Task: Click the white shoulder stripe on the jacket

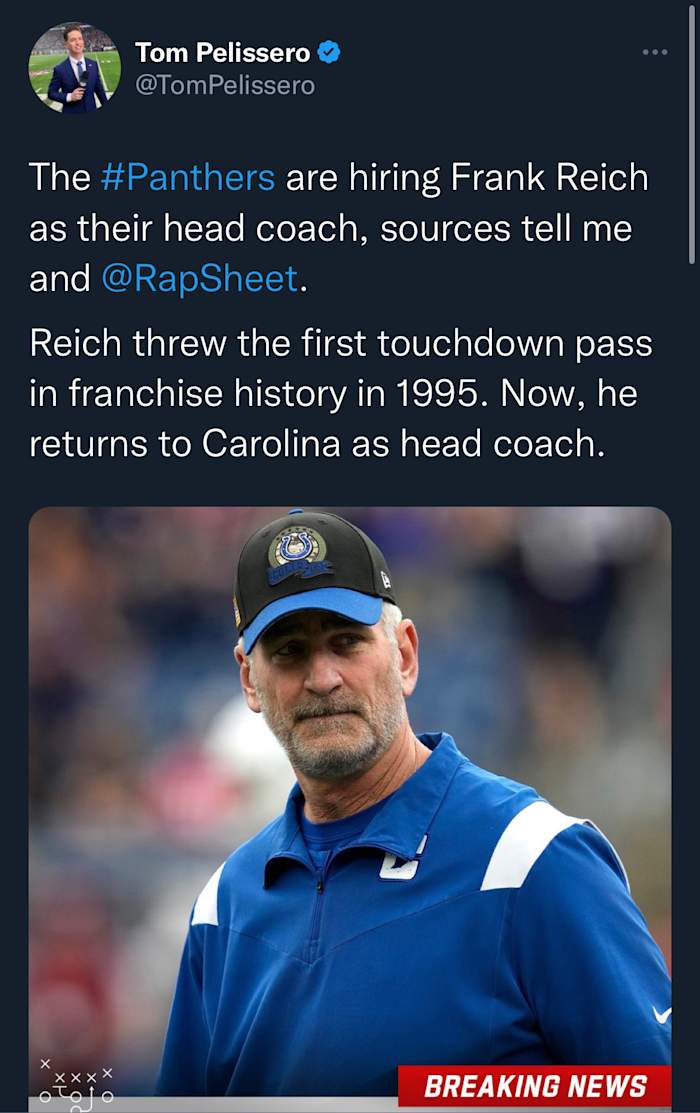Action: [528, 848]
